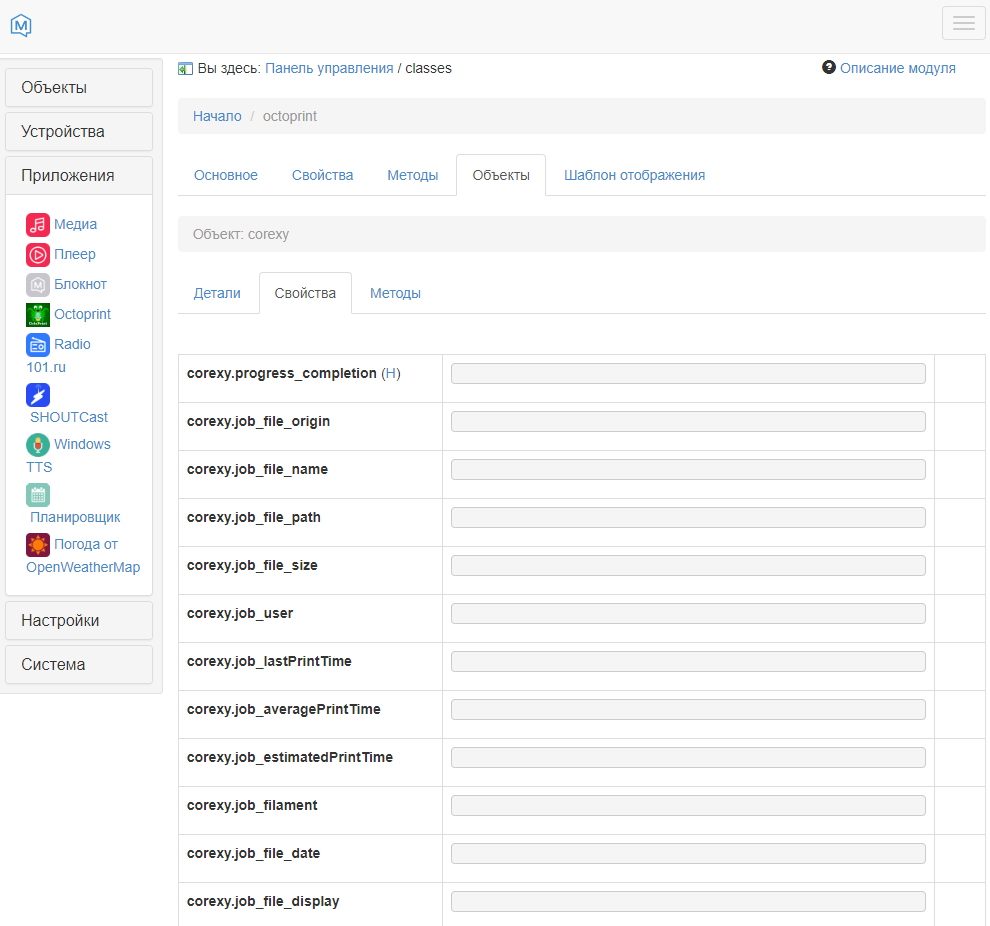Screen dimensions: 990x926
Task: Open the Планировщик calendar icon
Action: [x=38, y=495]
